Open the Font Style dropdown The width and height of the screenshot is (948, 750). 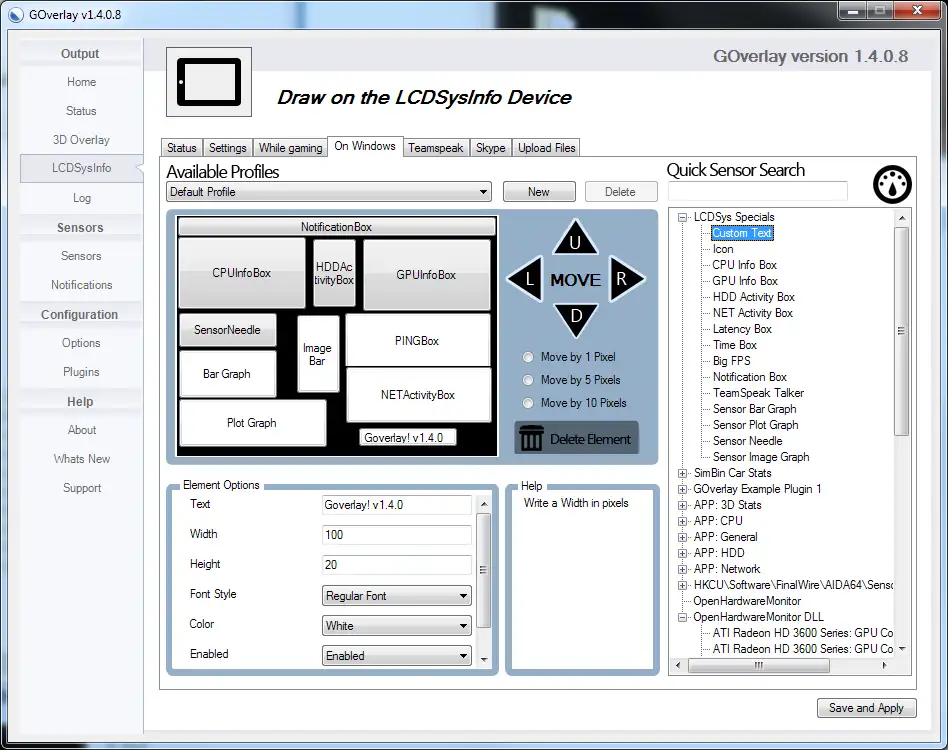[397, 596]
